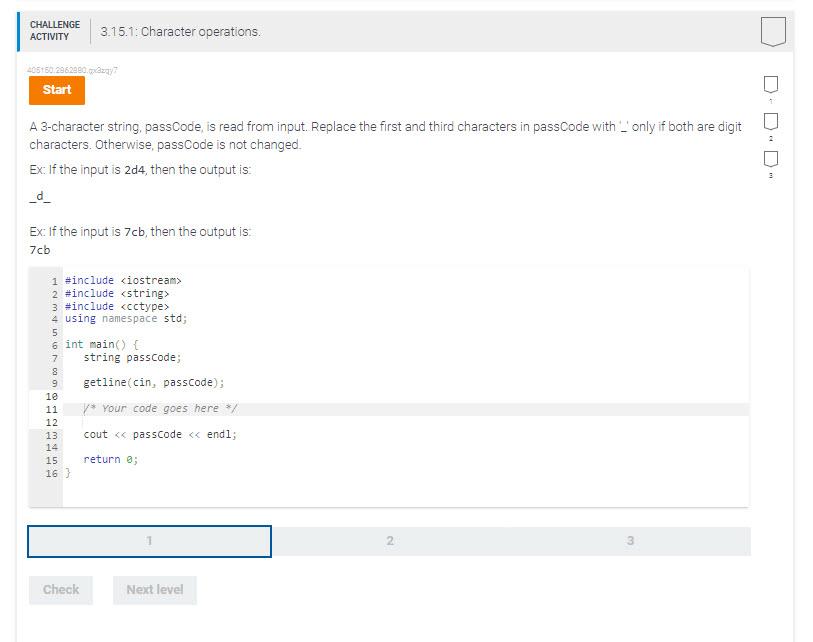This screenshot has height=642, width=813.
Task: Click the orange Start button
Action: [x=56, y=90]
